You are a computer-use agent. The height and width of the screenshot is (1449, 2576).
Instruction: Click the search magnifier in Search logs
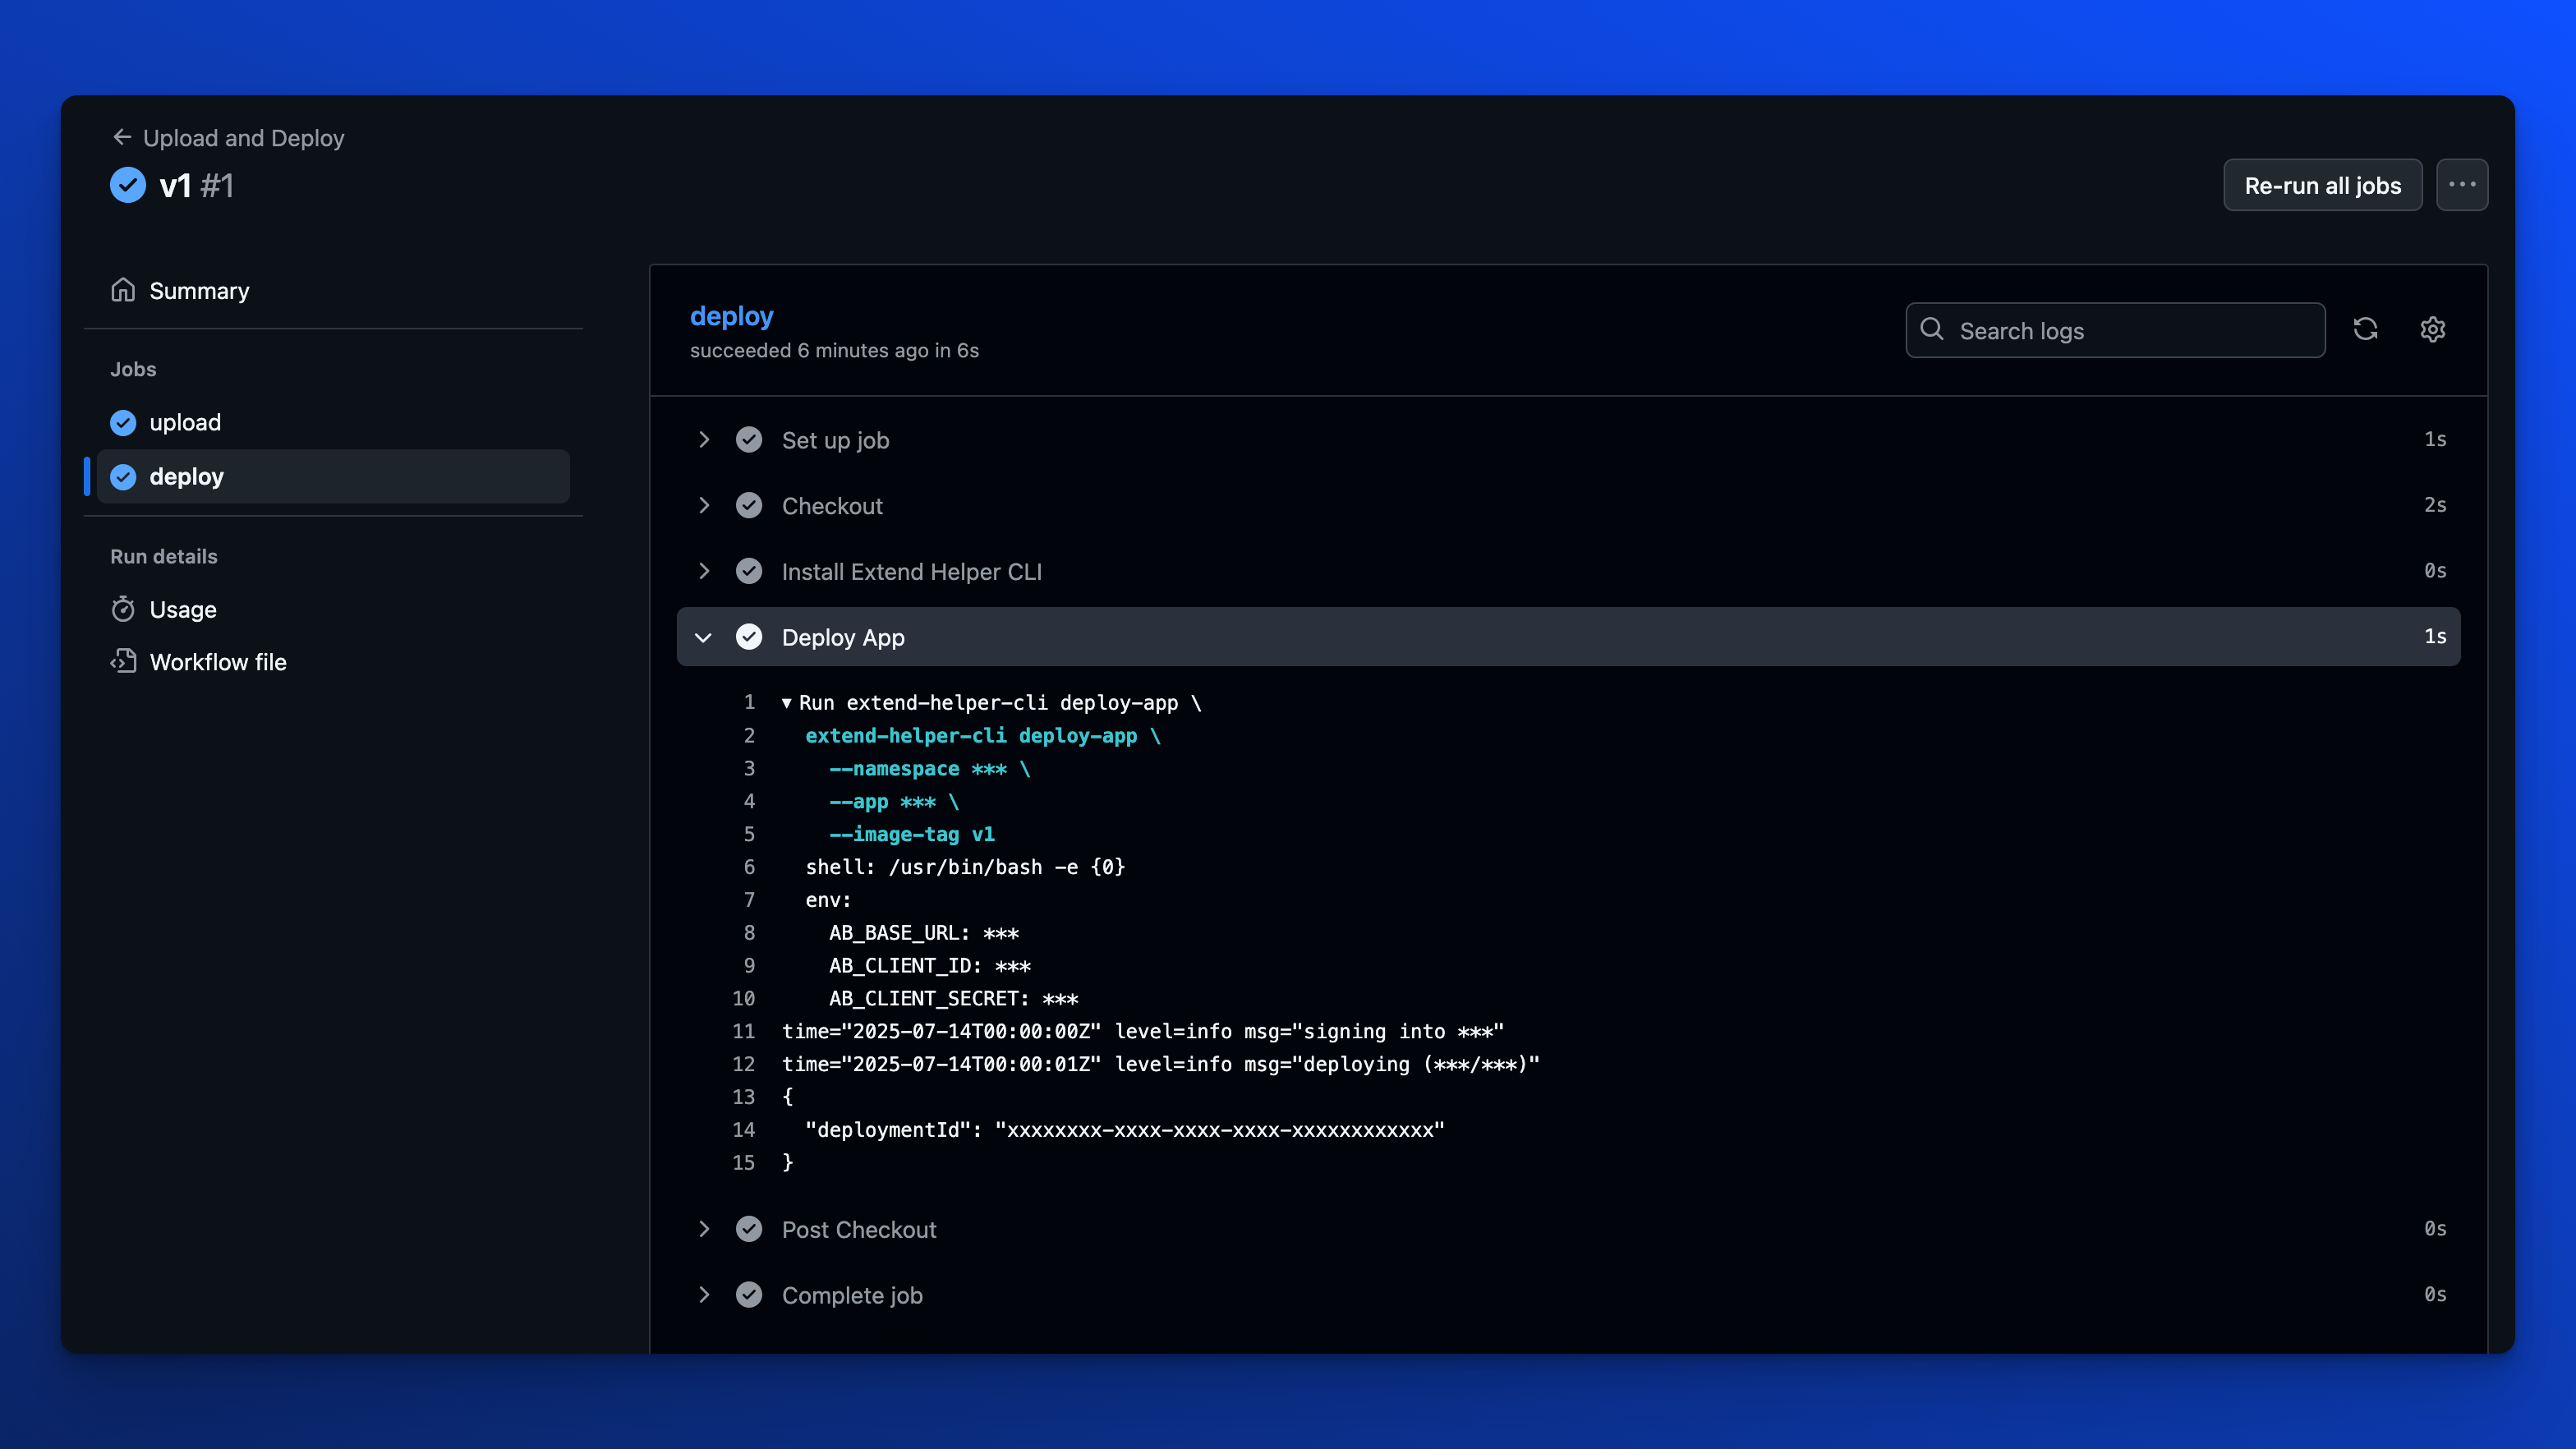(x=1932, y=330)
